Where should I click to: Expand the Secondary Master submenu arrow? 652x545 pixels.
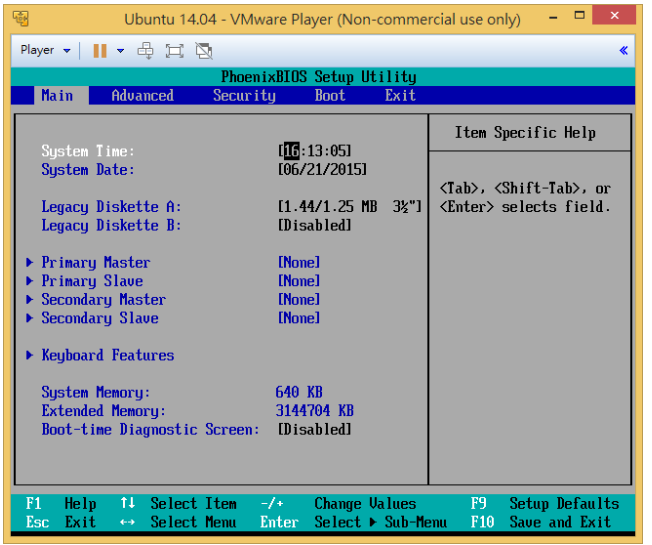(x=29, y=299)
